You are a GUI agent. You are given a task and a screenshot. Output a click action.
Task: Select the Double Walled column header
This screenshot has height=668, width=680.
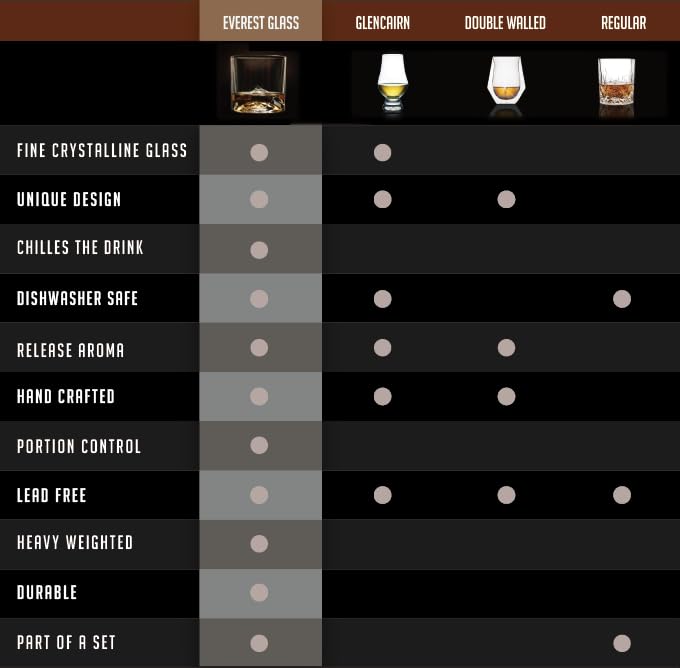pos(505,22)
